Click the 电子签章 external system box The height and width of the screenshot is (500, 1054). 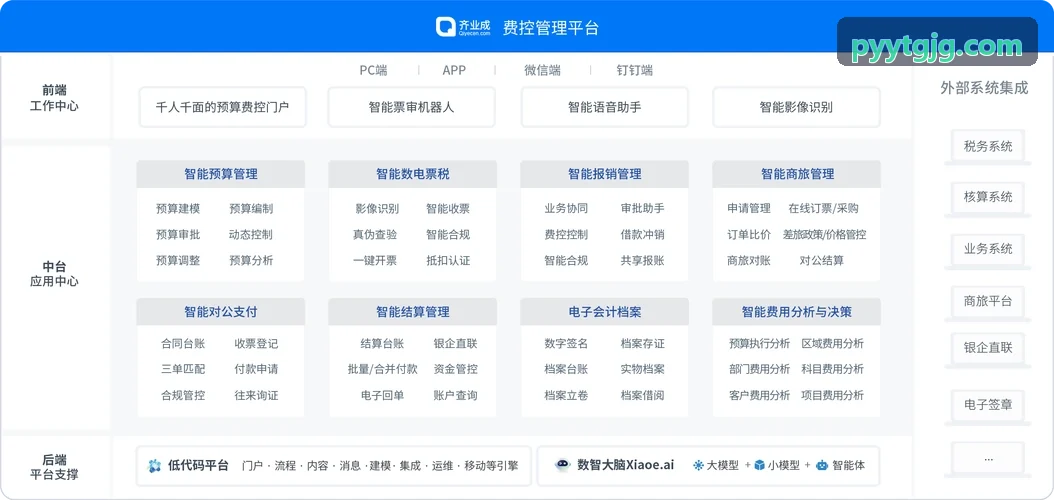tap(987, 405)
